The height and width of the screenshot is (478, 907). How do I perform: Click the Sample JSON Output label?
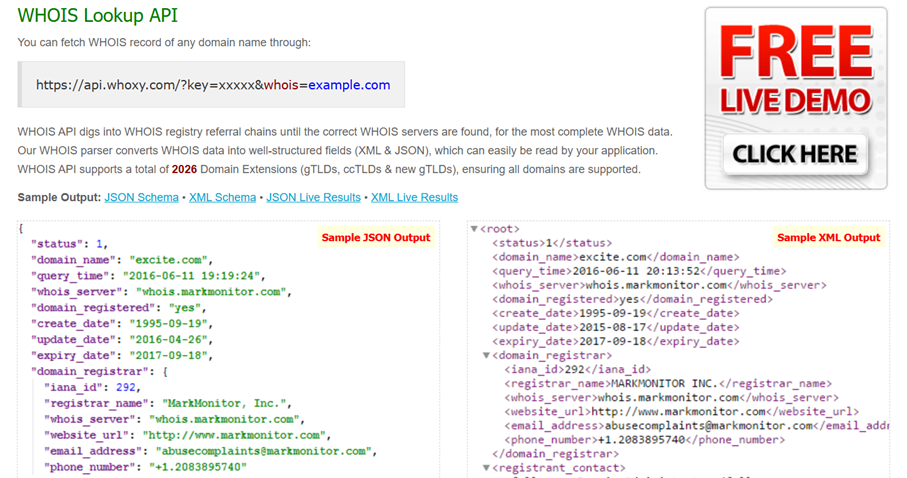coord(376,237)
